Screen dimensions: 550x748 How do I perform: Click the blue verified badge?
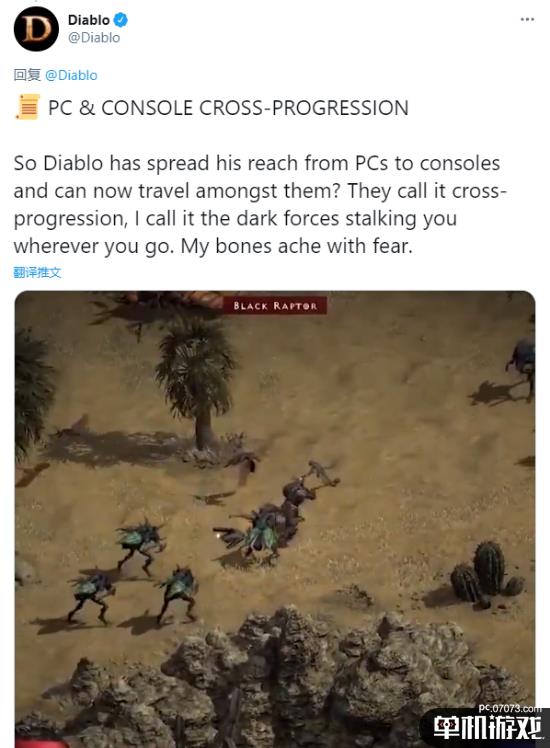click(x=121, y=20)
